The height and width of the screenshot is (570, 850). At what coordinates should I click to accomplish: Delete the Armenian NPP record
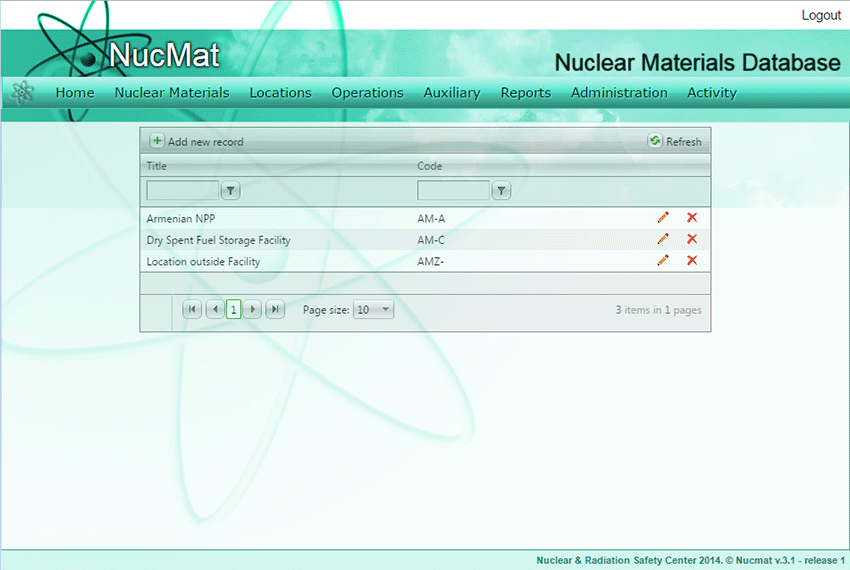pyautogui.click(x=691, y=218)
